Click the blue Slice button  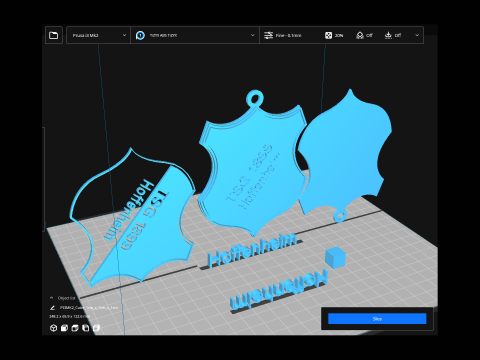(377, 319)
